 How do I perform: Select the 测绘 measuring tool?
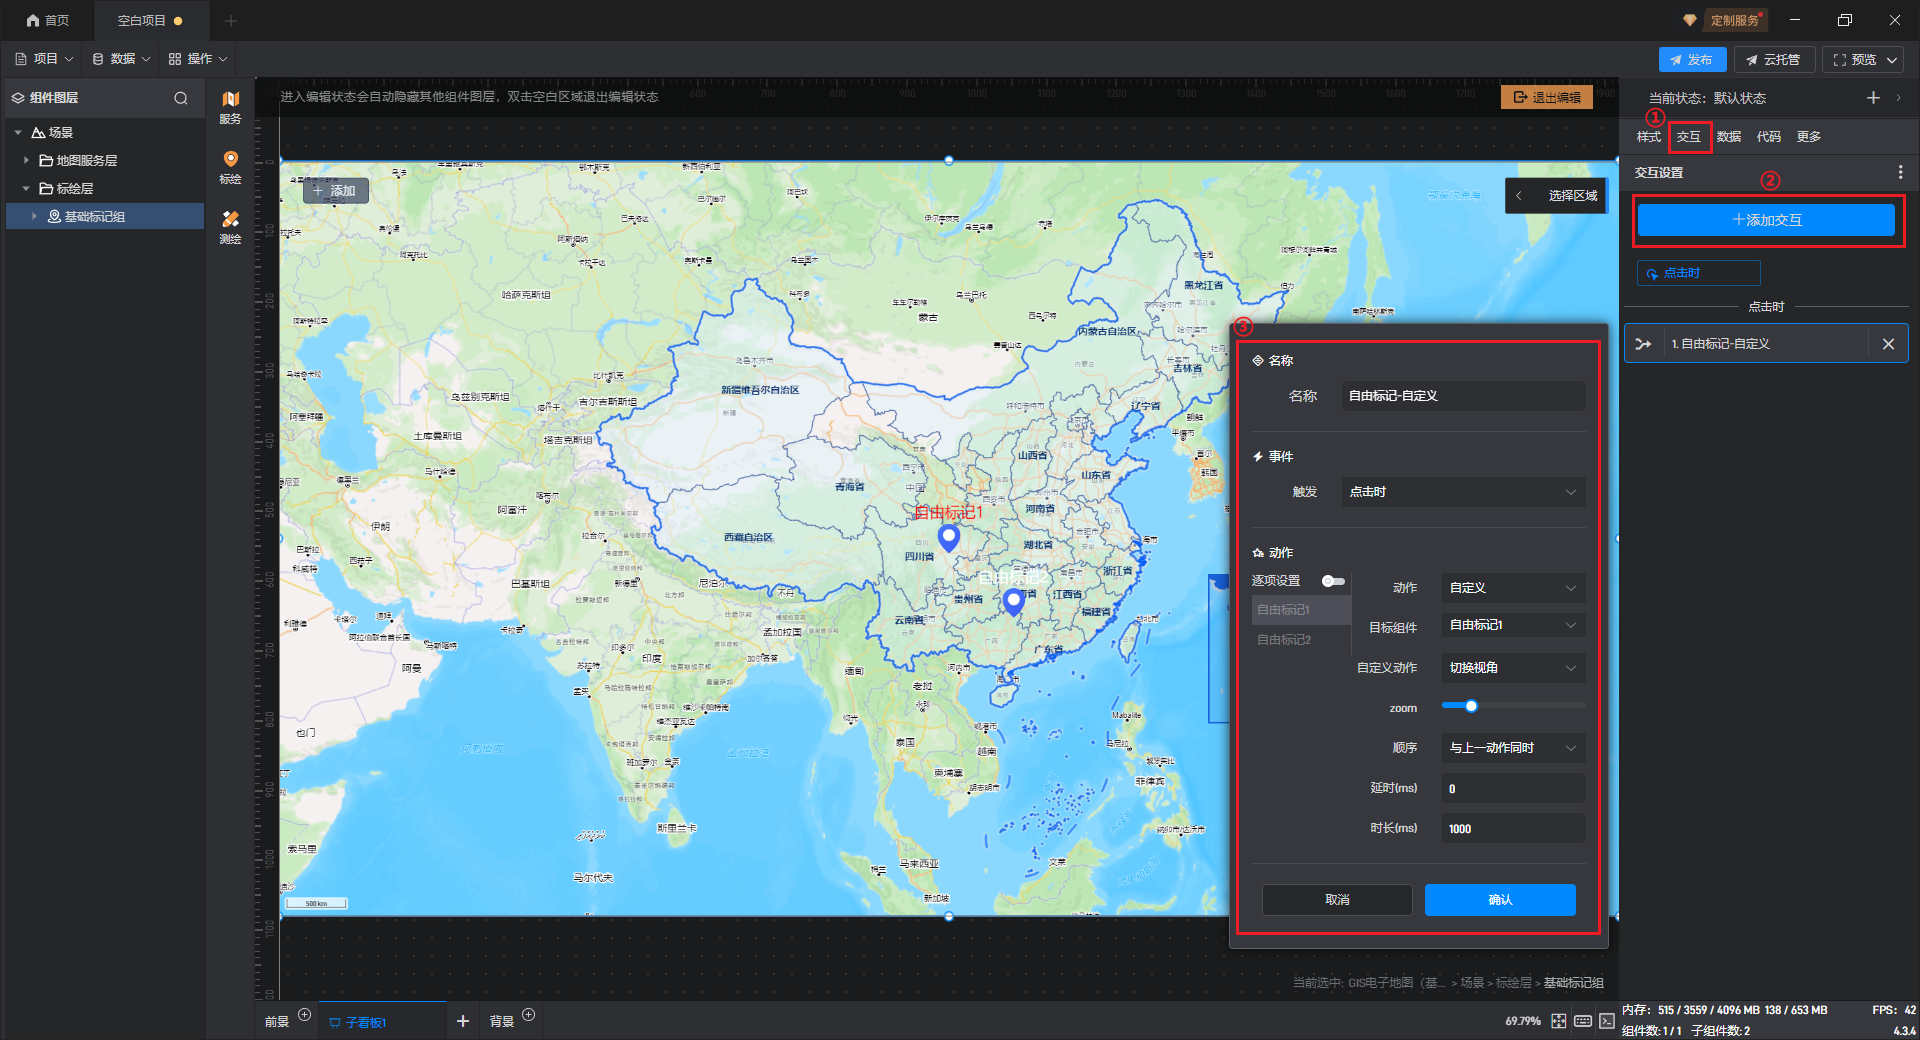(x=230, y=226)
